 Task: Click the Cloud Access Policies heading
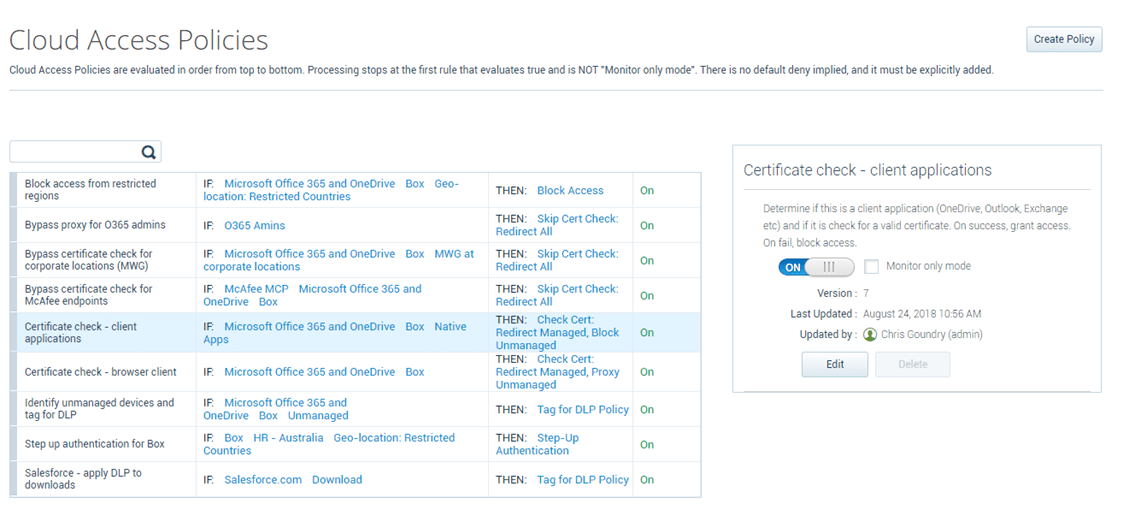(138, 39)
